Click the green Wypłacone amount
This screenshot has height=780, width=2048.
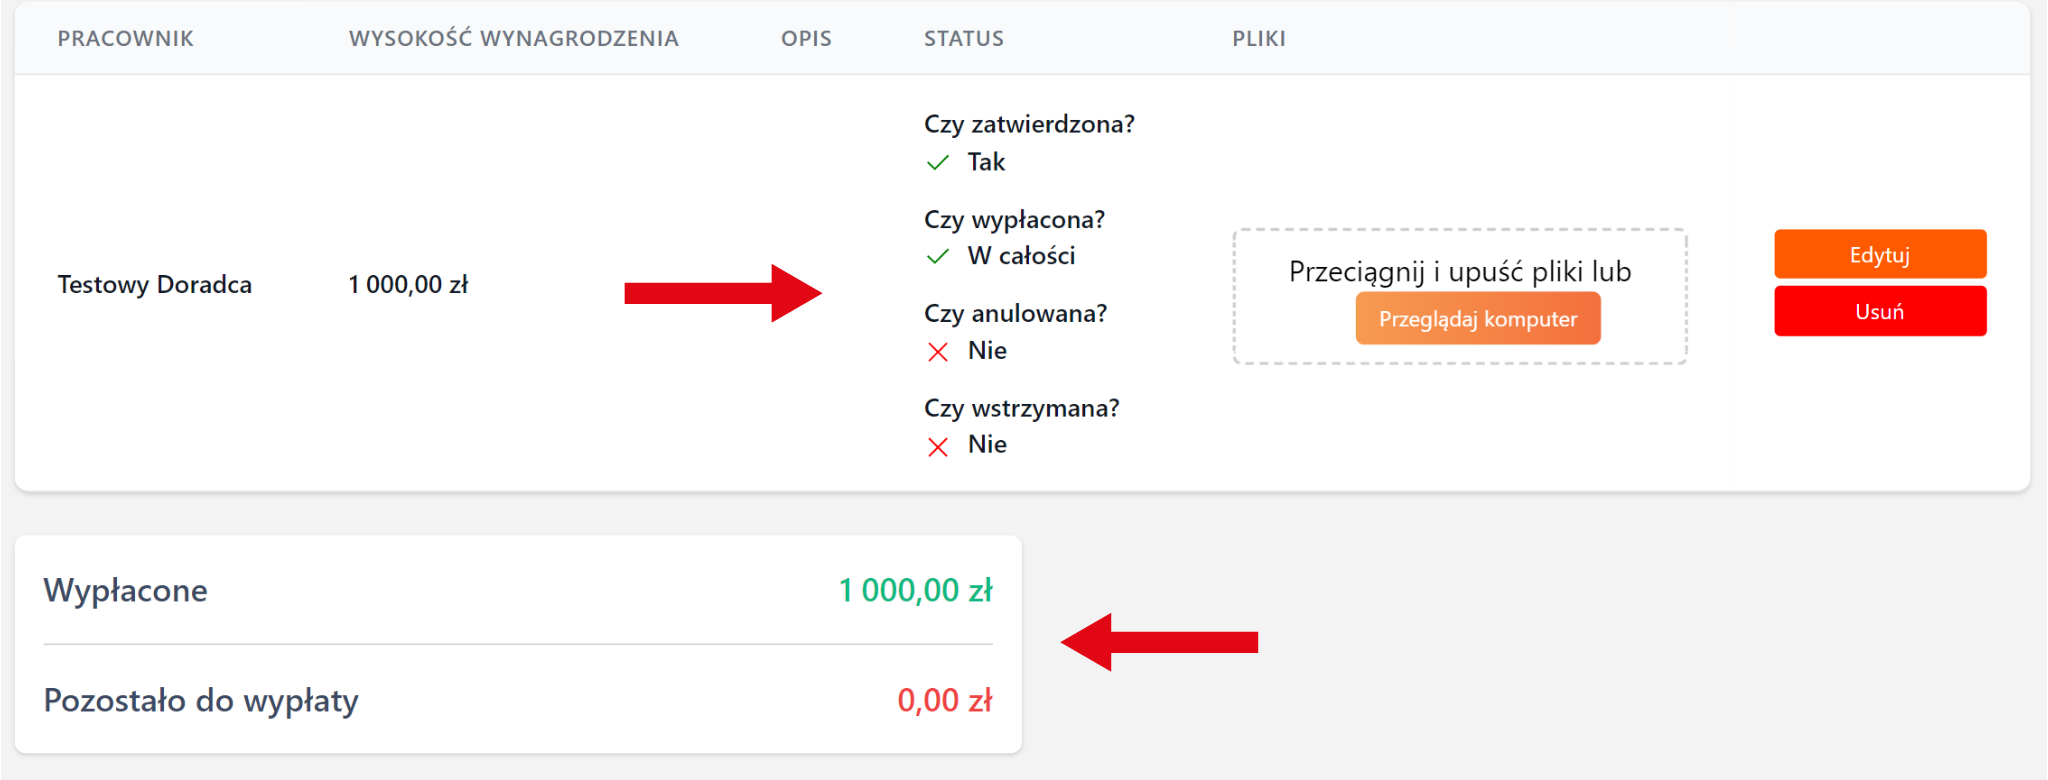point(915,591)
